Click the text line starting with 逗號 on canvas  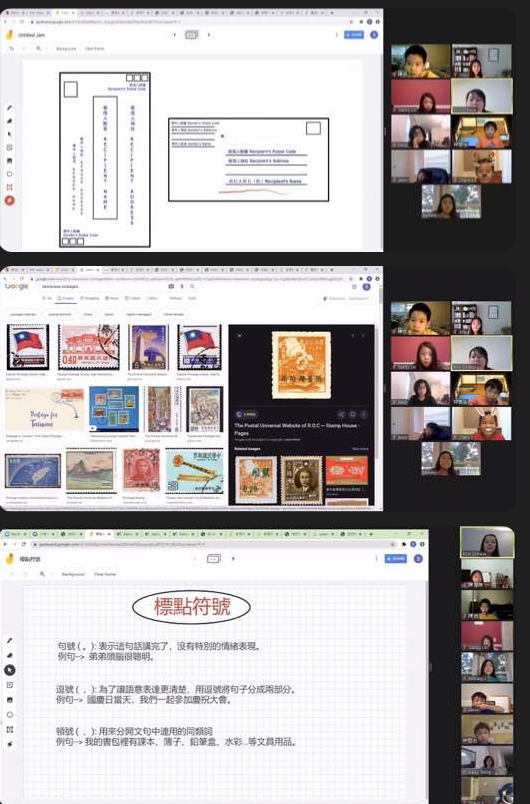coord(175,690)
